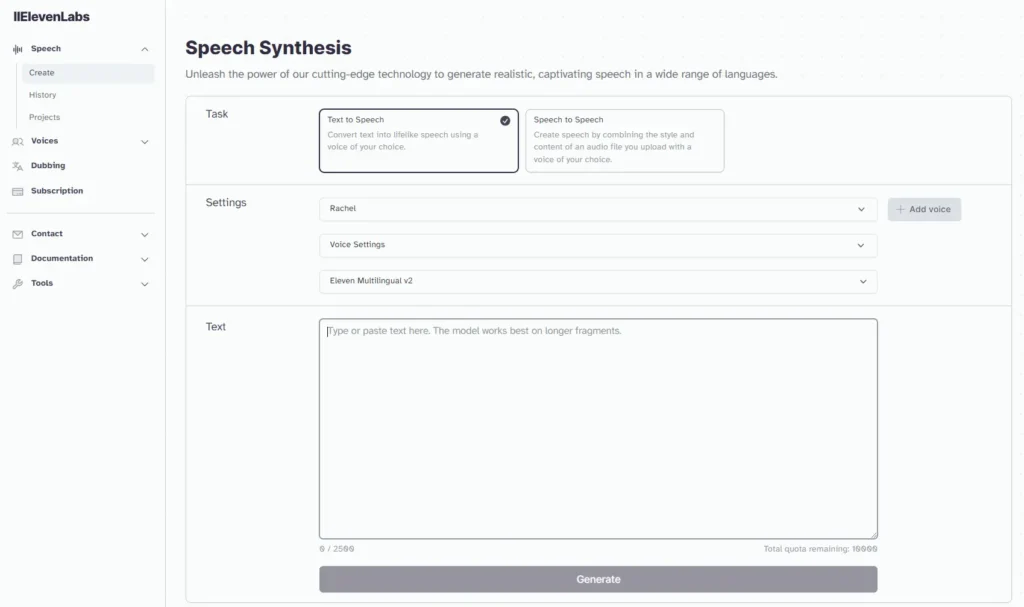Viewport: 1024px width, 607px height.
Task: Click the Documentation book icon
Action: coord(18,259)
